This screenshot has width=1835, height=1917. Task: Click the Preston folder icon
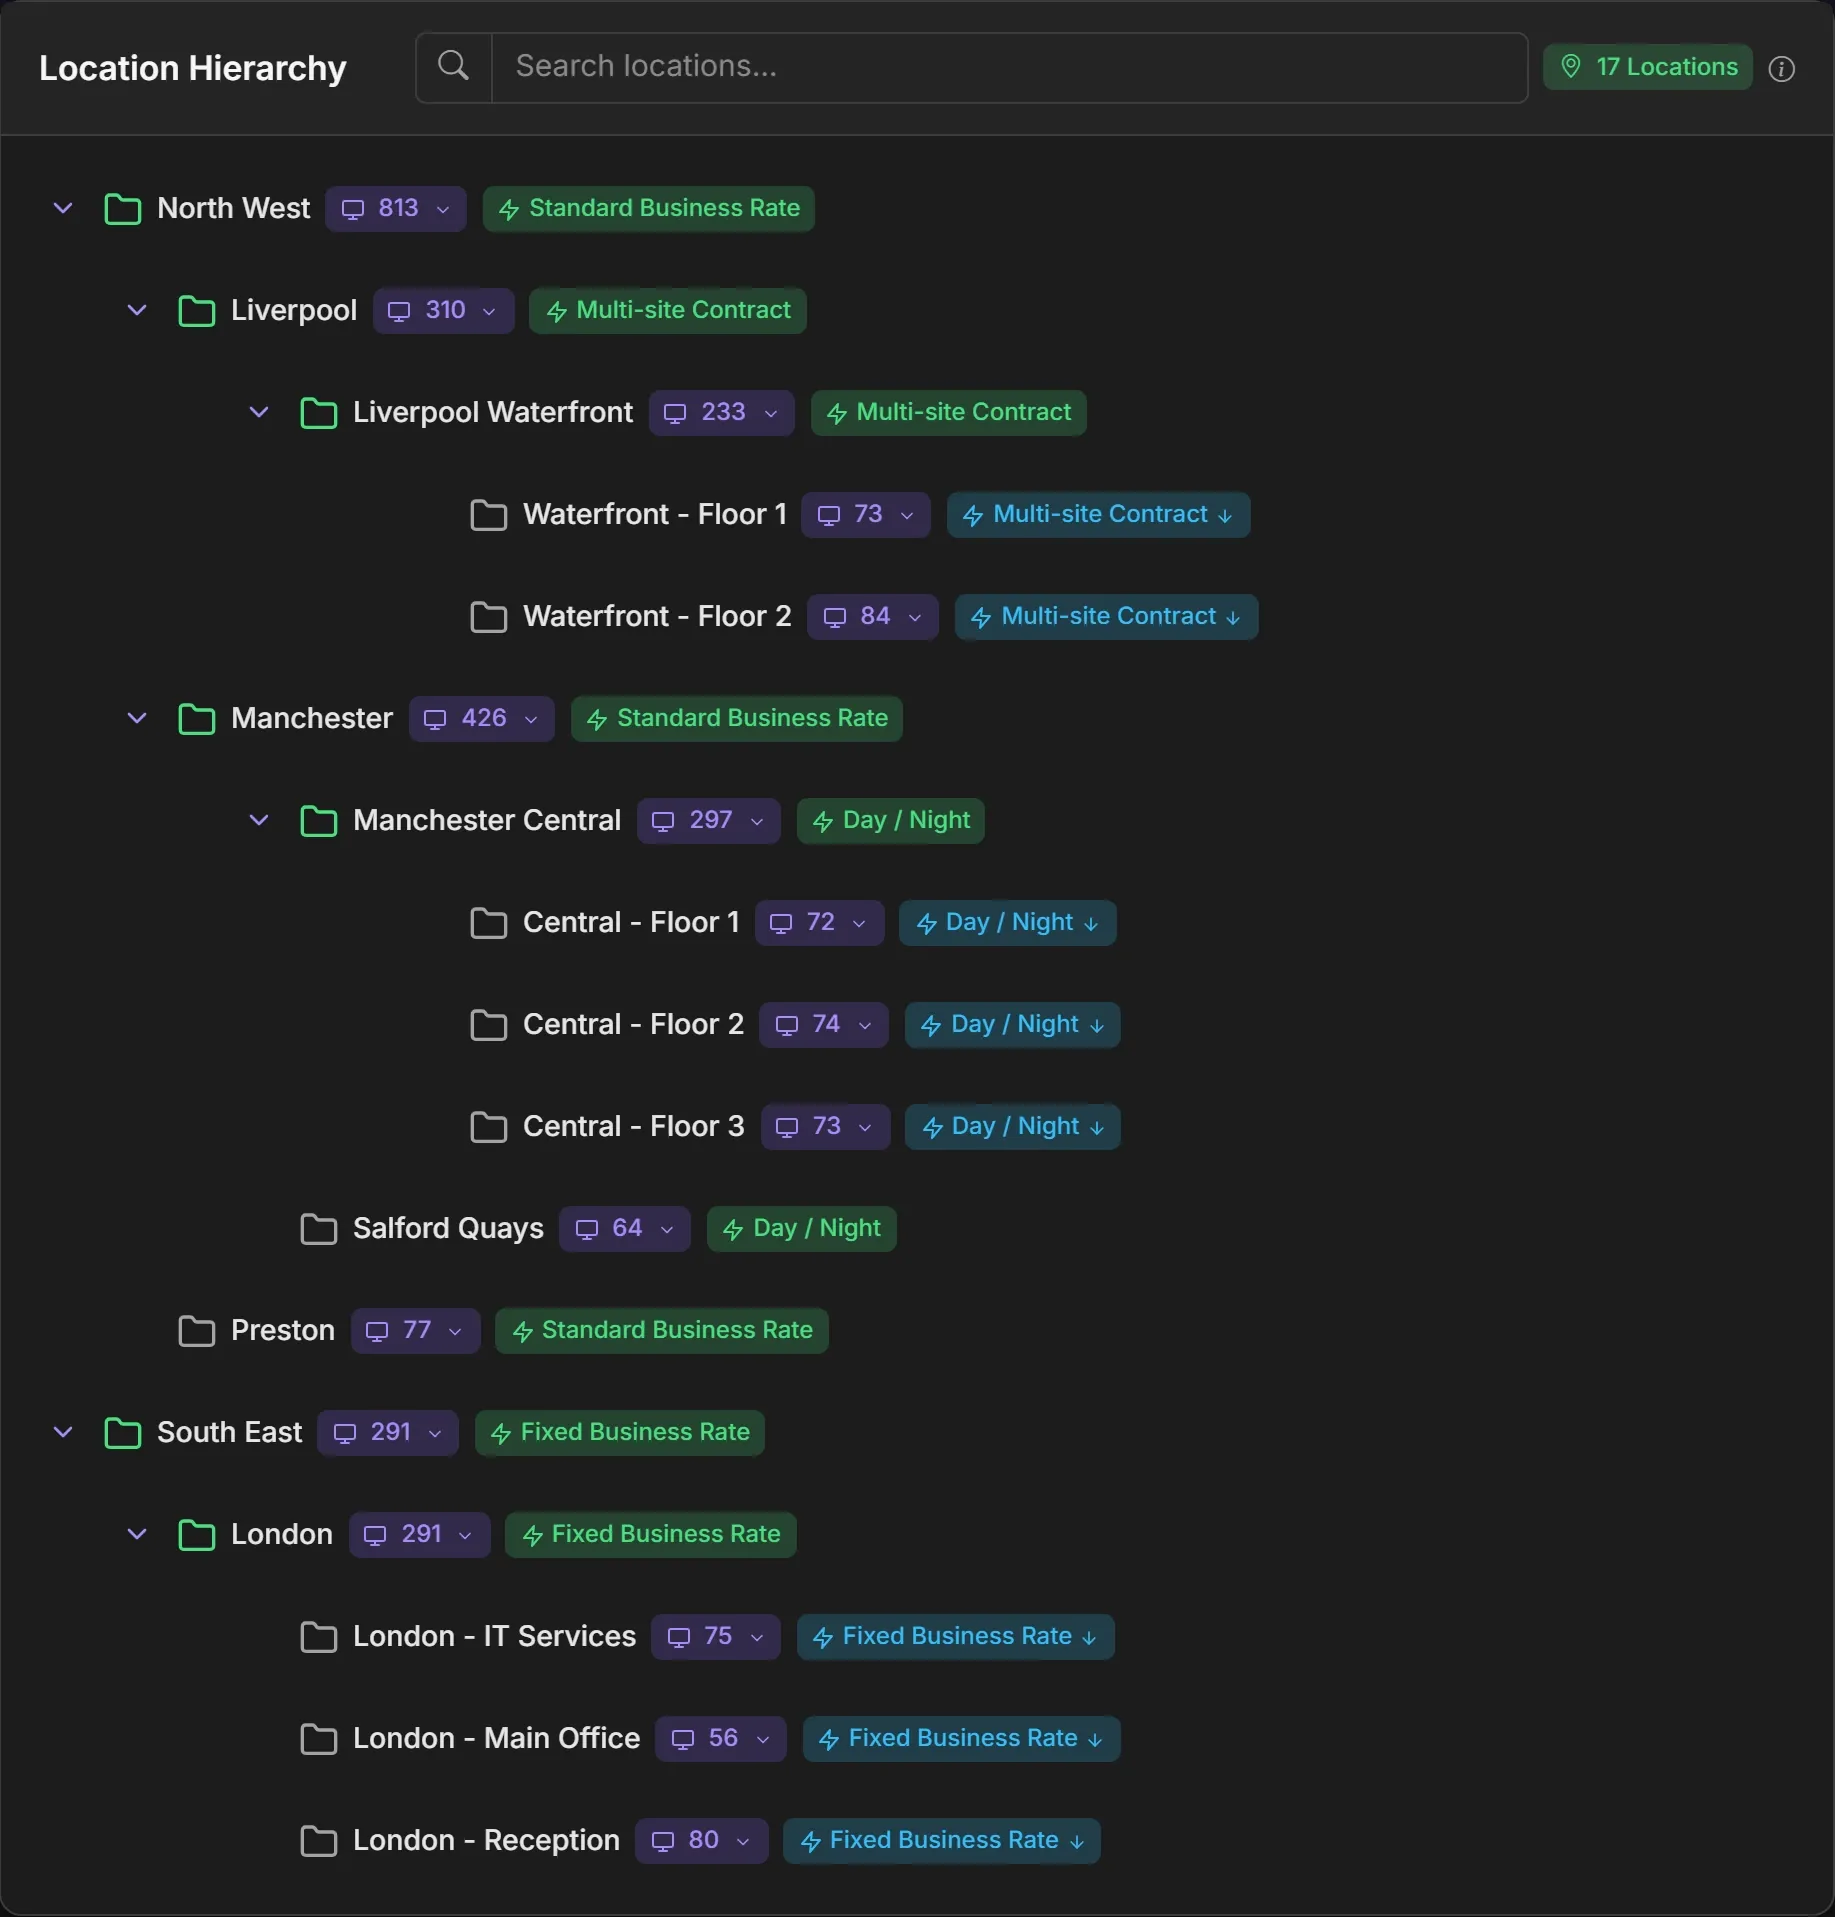click(x=196, y=1331)
